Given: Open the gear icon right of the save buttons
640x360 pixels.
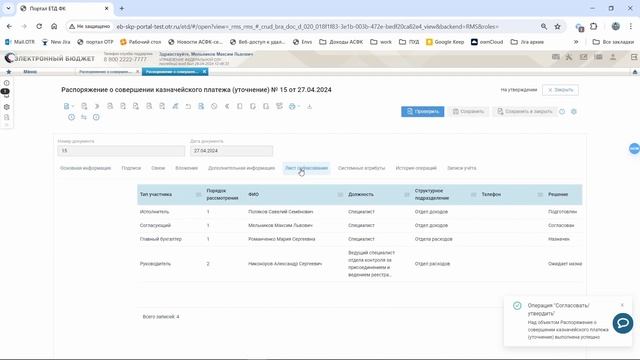Looking at the screenshot, I should click(x=574, y=111).
